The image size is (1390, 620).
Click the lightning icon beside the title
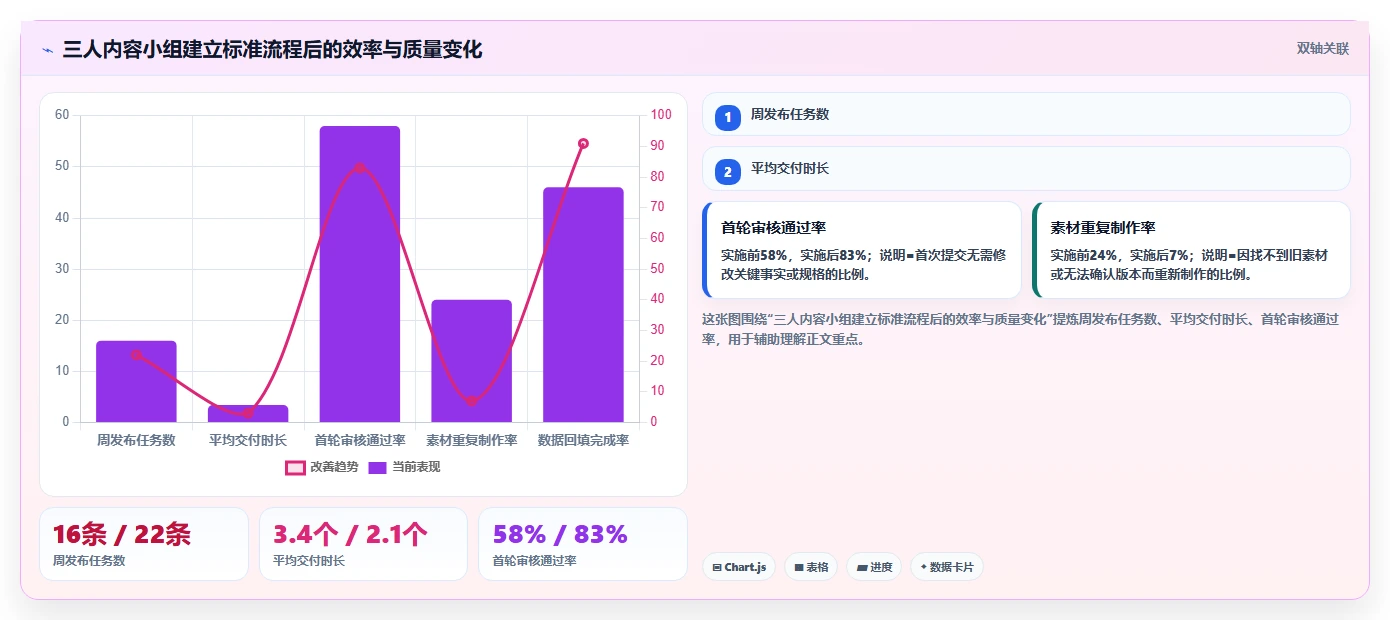coord(47,50)
